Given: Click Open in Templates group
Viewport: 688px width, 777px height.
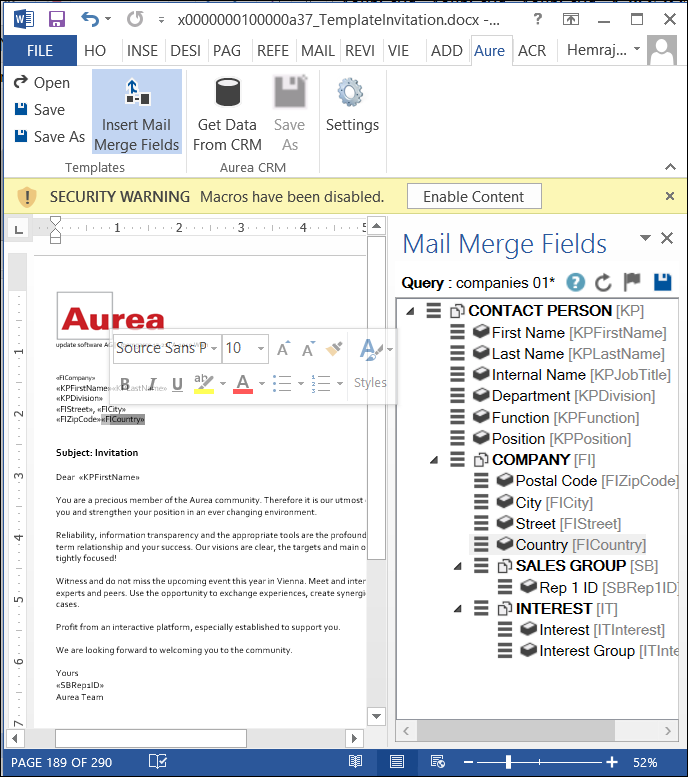Looking at the screenshot, I should point(42,82).
